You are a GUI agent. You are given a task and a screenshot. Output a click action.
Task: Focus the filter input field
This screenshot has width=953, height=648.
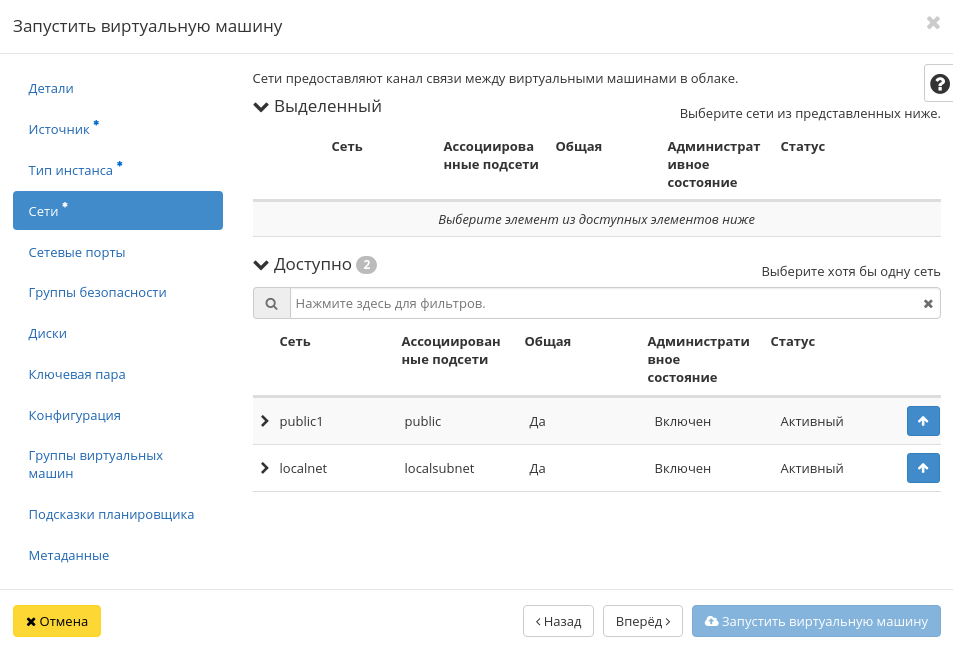[x=604, y=303]
